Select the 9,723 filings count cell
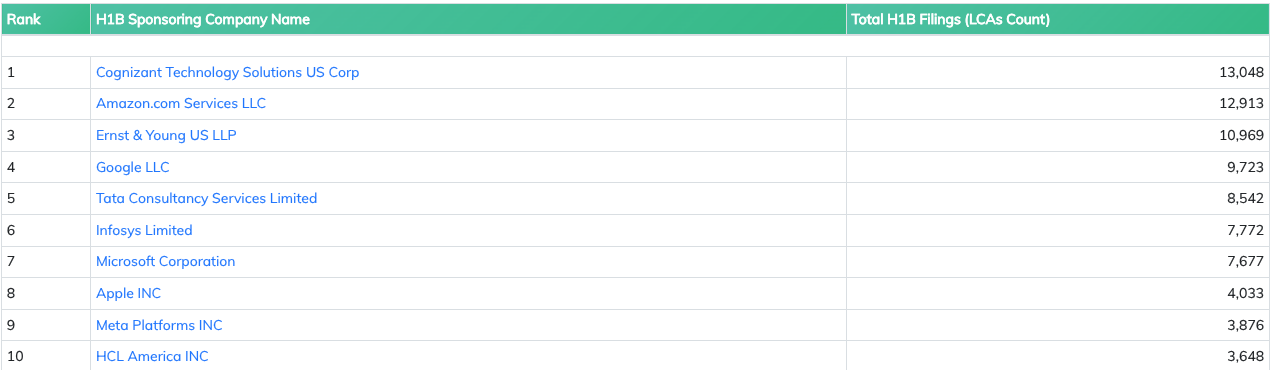1272x370 pixels. point(1058,167)
